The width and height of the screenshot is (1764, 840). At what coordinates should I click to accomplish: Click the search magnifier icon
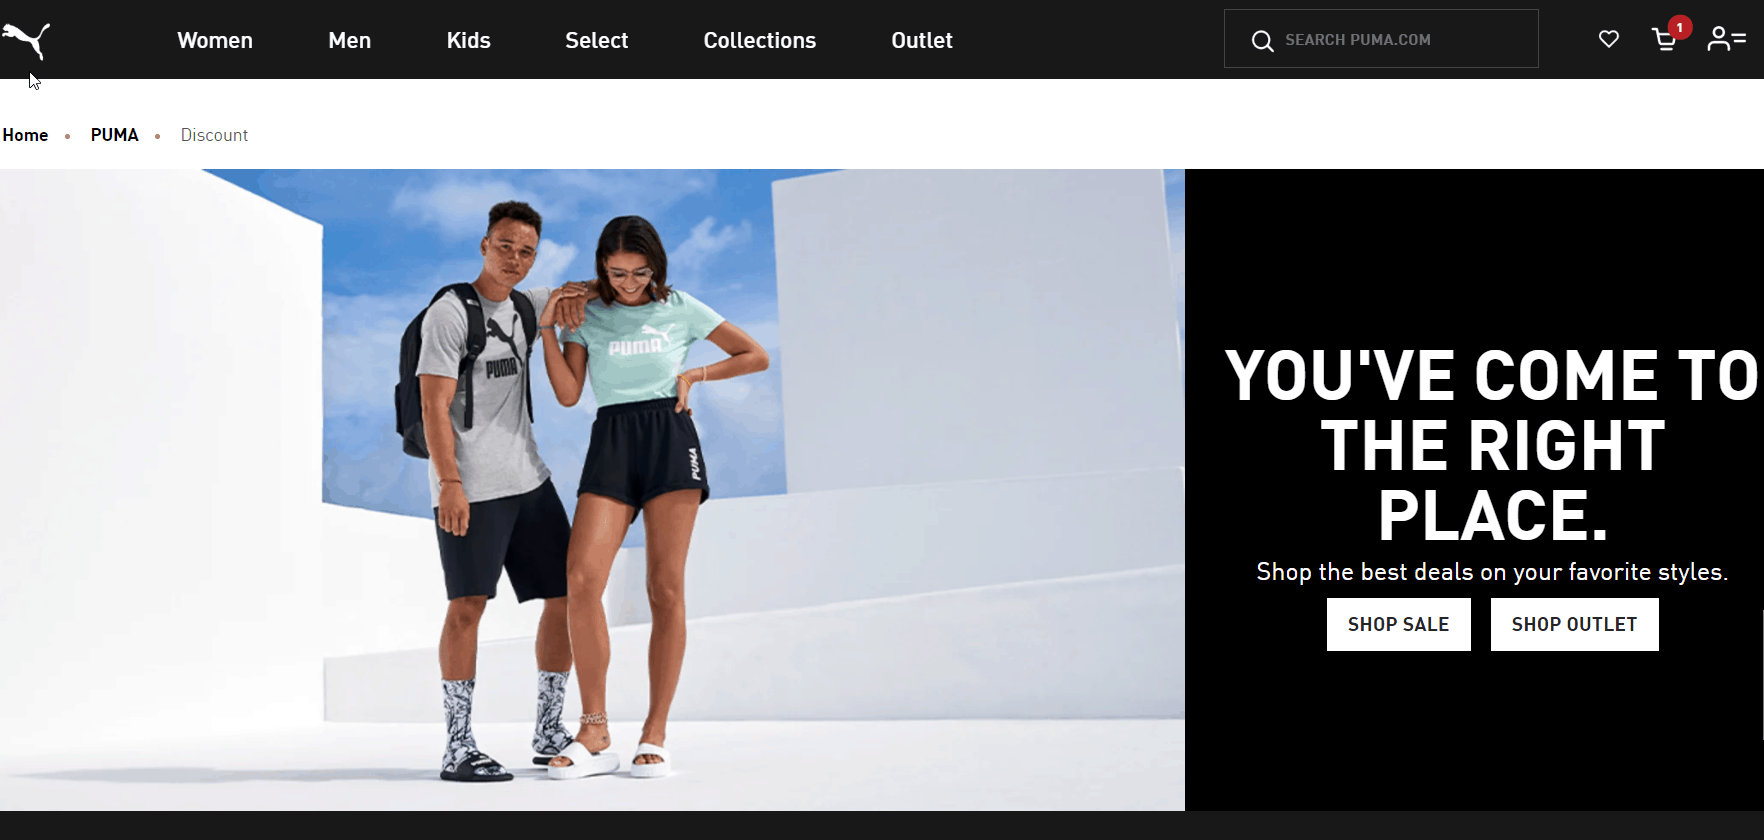[x=1263, y=41]
